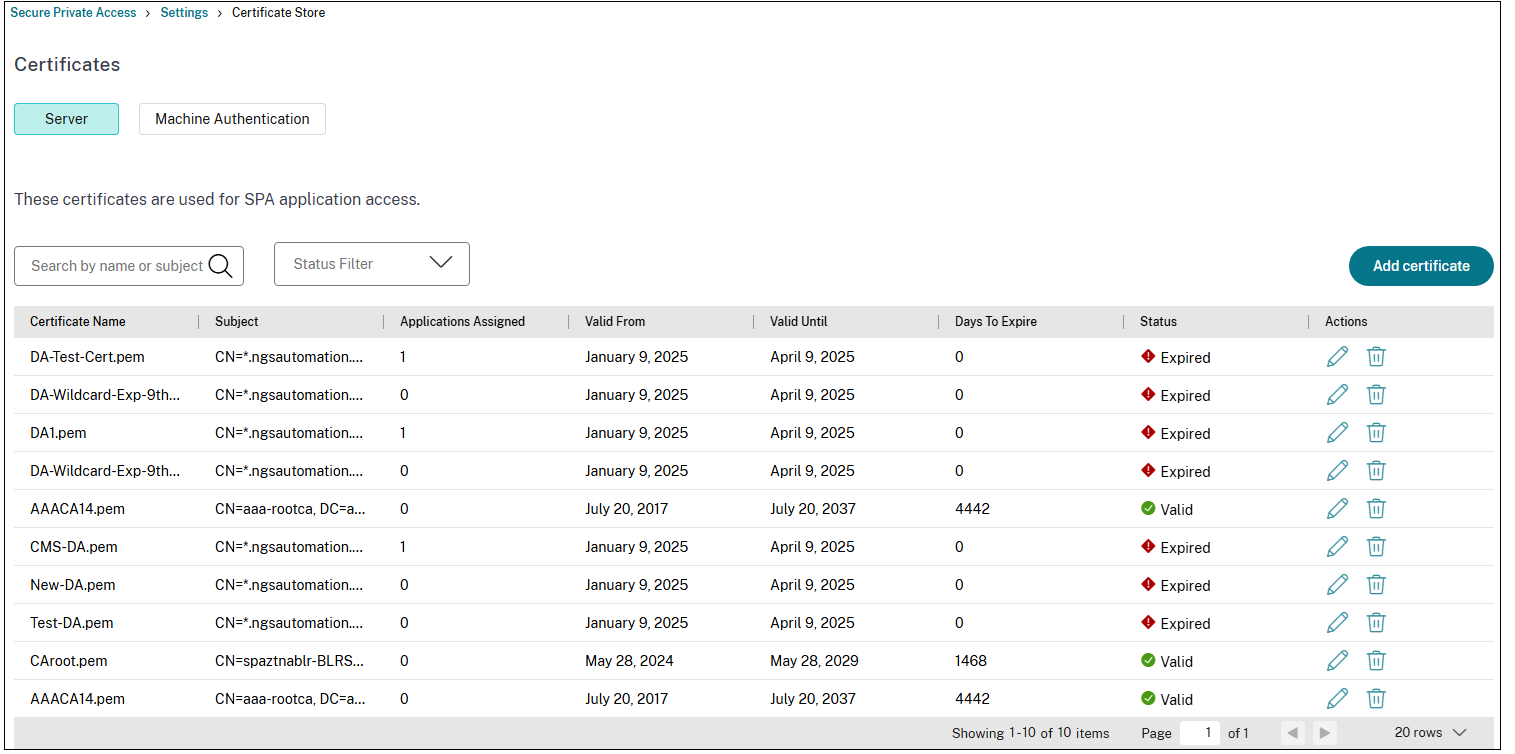Delete the first DA-Wildcard-Exp-9th certificate

point(1376,394)
